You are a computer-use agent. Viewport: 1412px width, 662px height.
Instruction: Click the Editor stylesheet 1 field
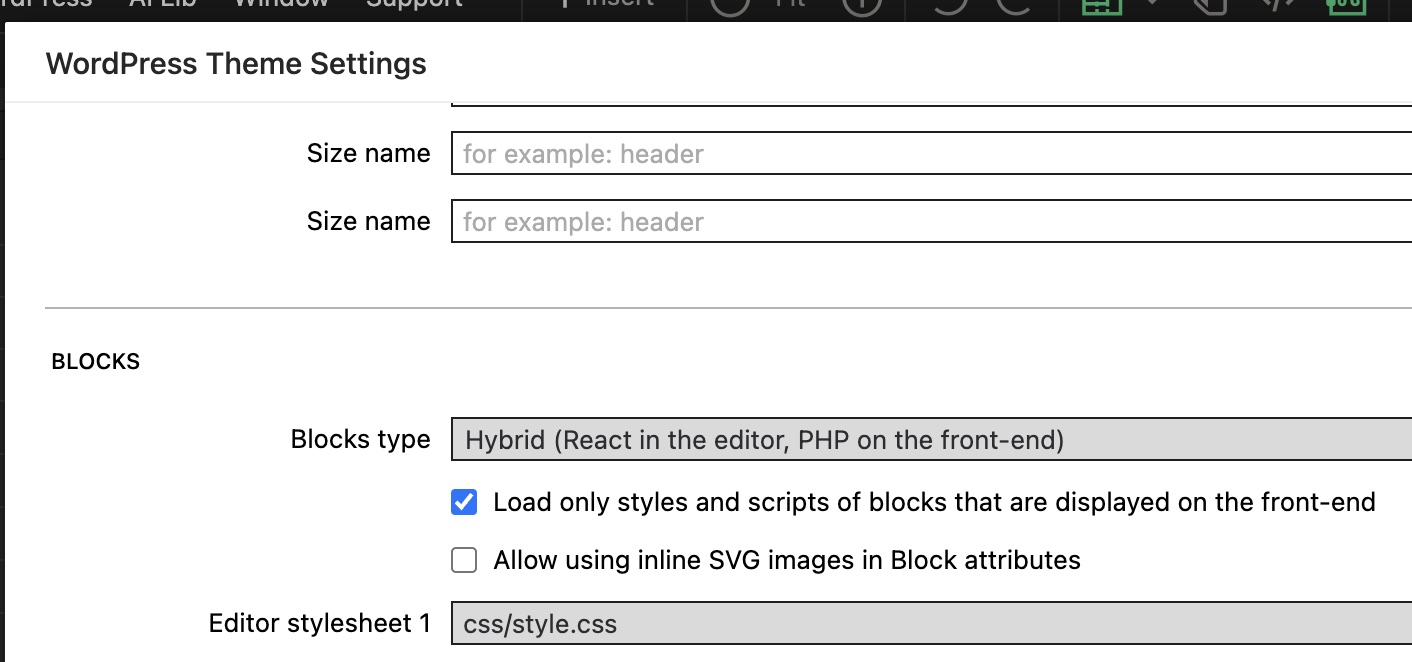(931, 624)
